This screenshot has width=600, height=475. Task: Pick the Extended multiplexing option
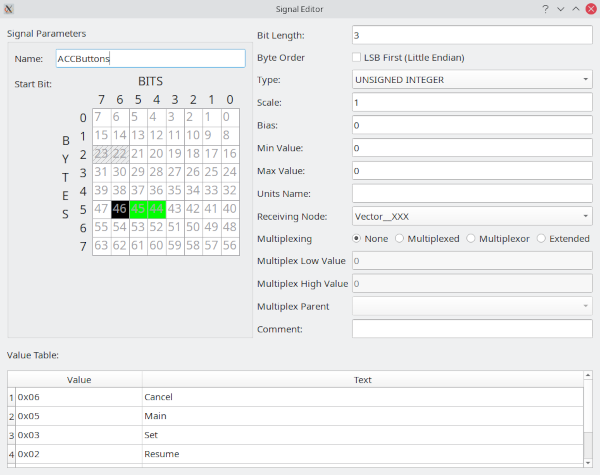(541, 238)
